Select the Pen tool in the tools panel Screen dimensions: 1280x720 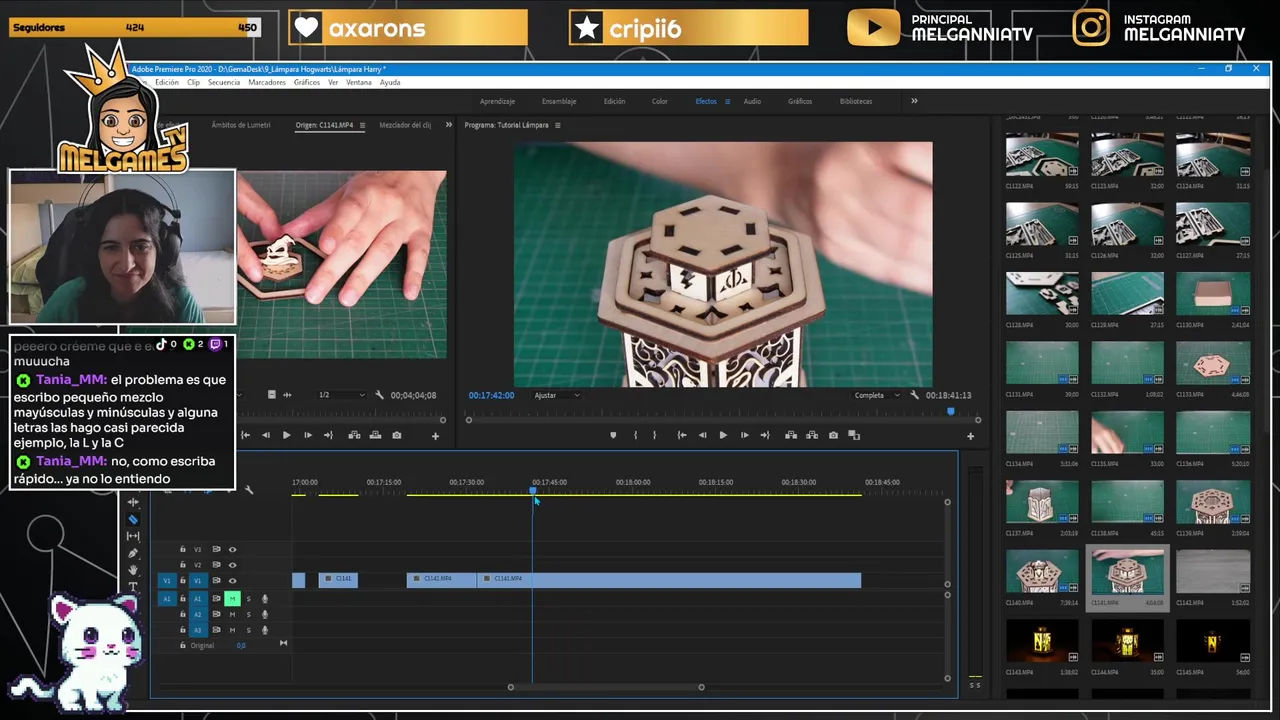[x=133, y=553]
